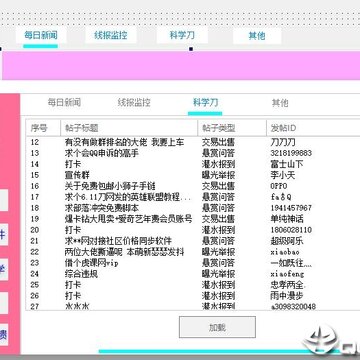Select post titled 宣传群
Viewport: 360px width, 360px height.
pyautogui.click(x=77, y=175)
